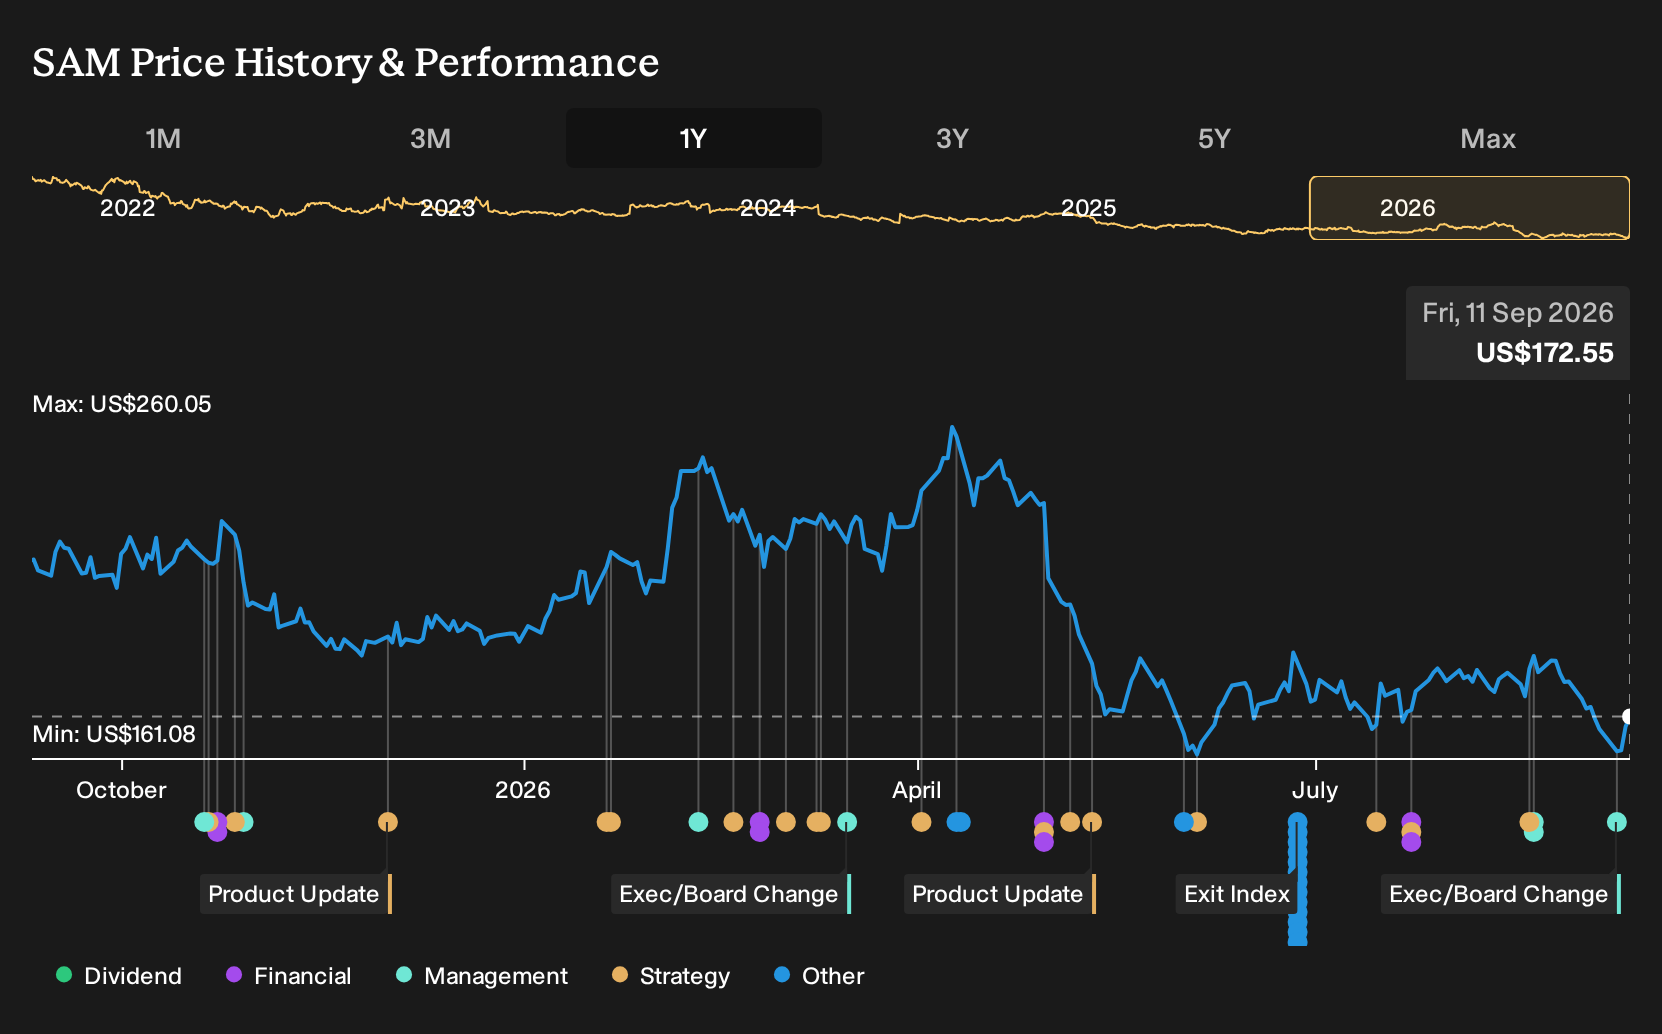
Task: Click the teal Management dot above March Exec/Board Change
Action: pyautogui.click(x=847, y=822)
